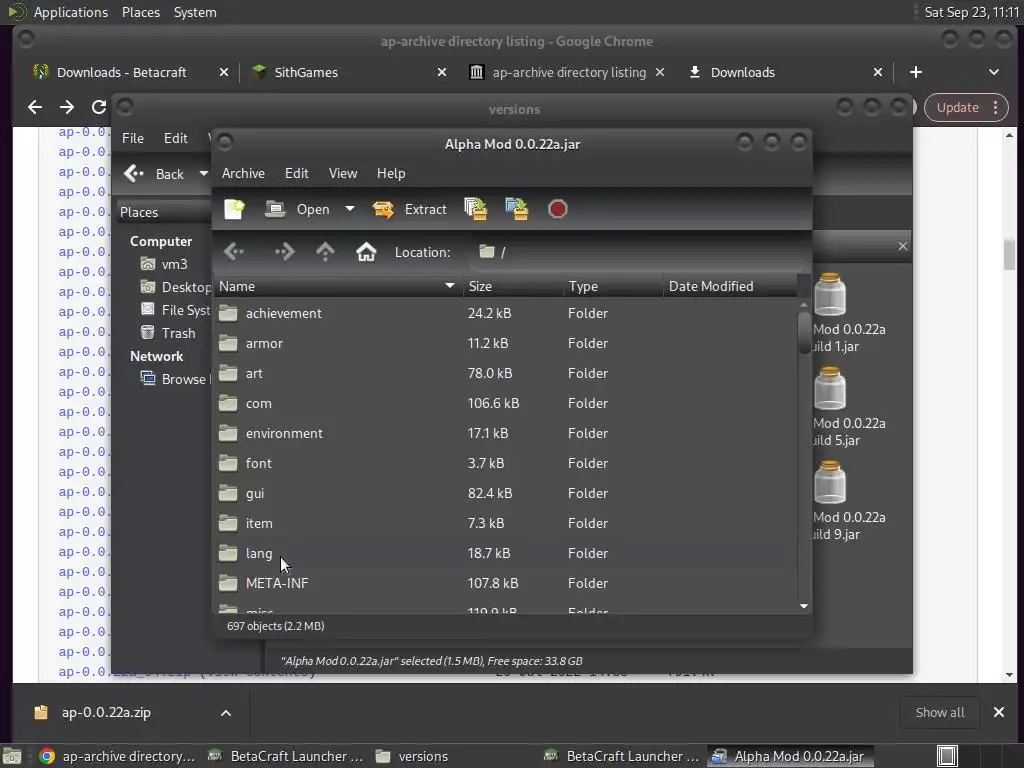Select Desktop in Places sidebar
The height and width of the screenshot is (768, 1024).
tap(175, 287)
